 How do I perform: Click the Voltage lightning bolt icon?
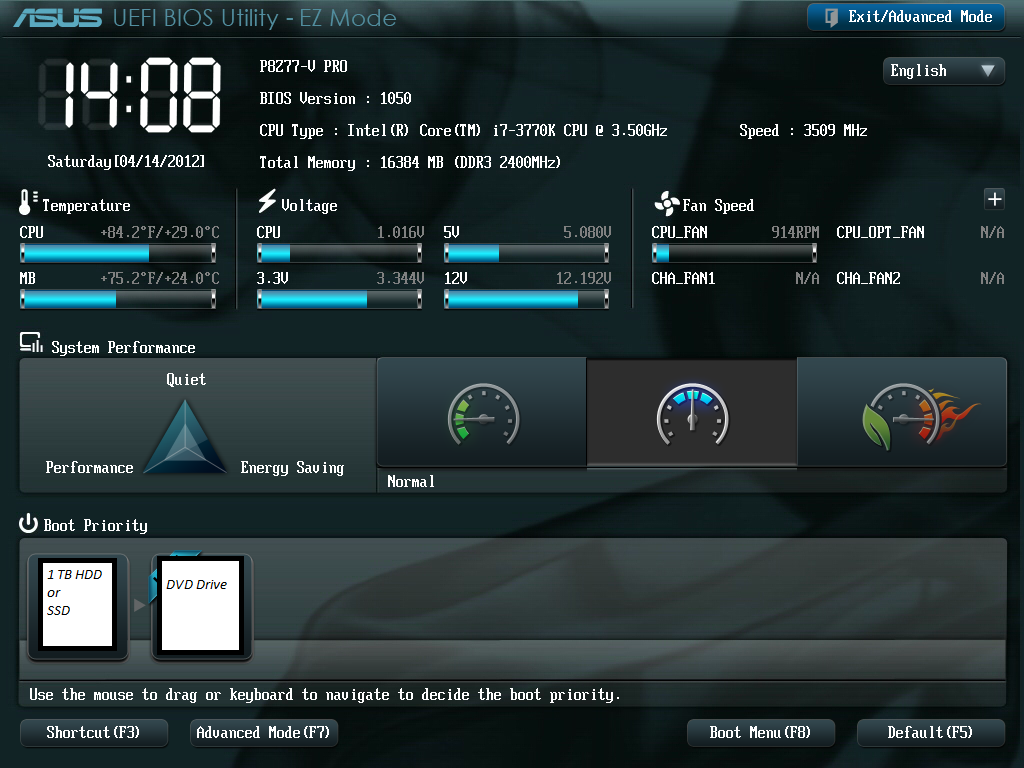click(x=266, y=201)
